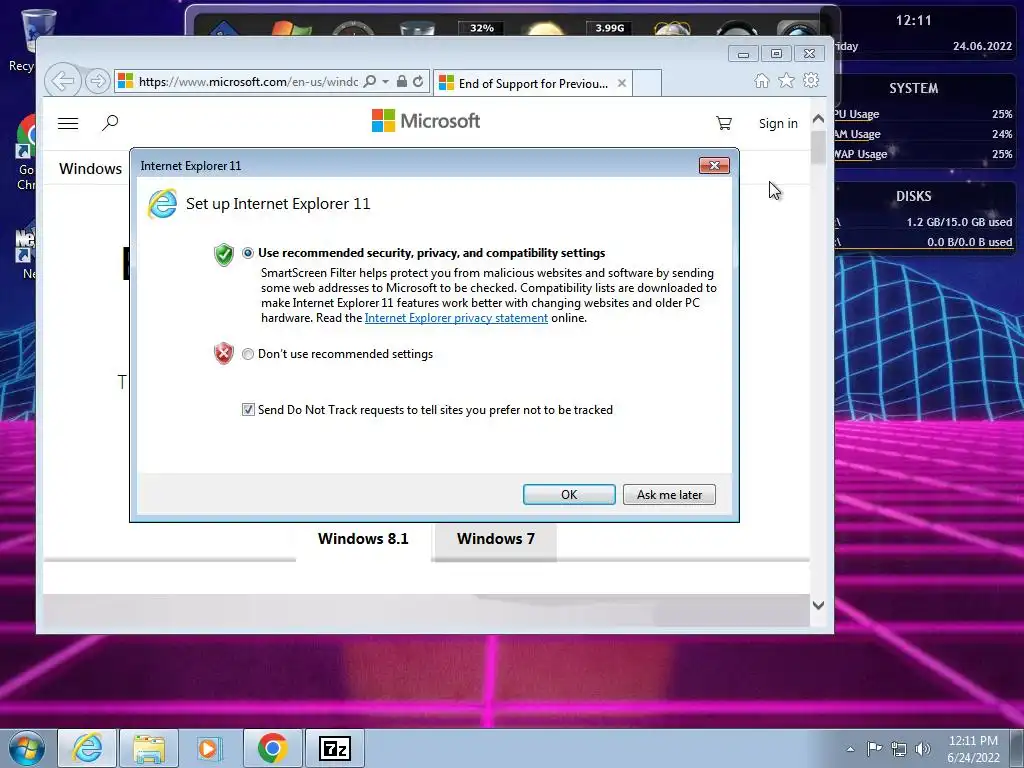Click 1.2 GB/15.0 GB used disk entry
Viewport: 1024px width, 768px height.
pos(959,222)
